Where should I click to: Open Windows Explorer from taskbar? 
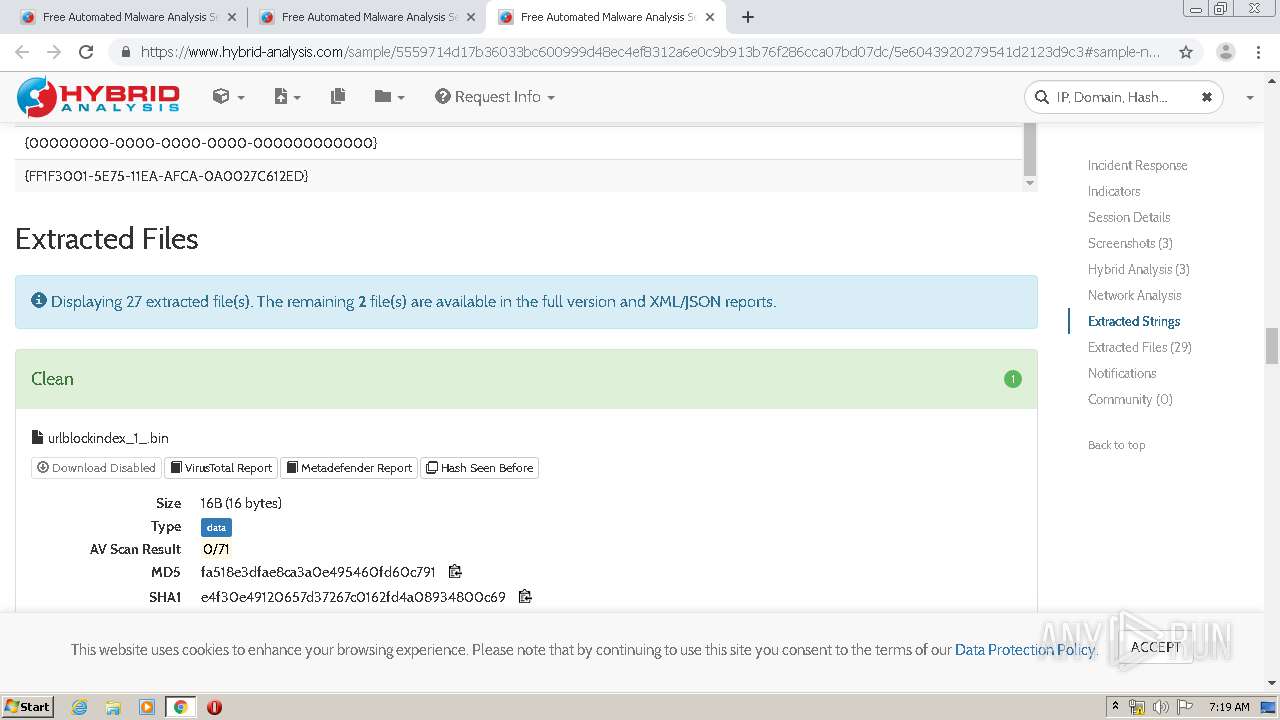click(113, 707)
